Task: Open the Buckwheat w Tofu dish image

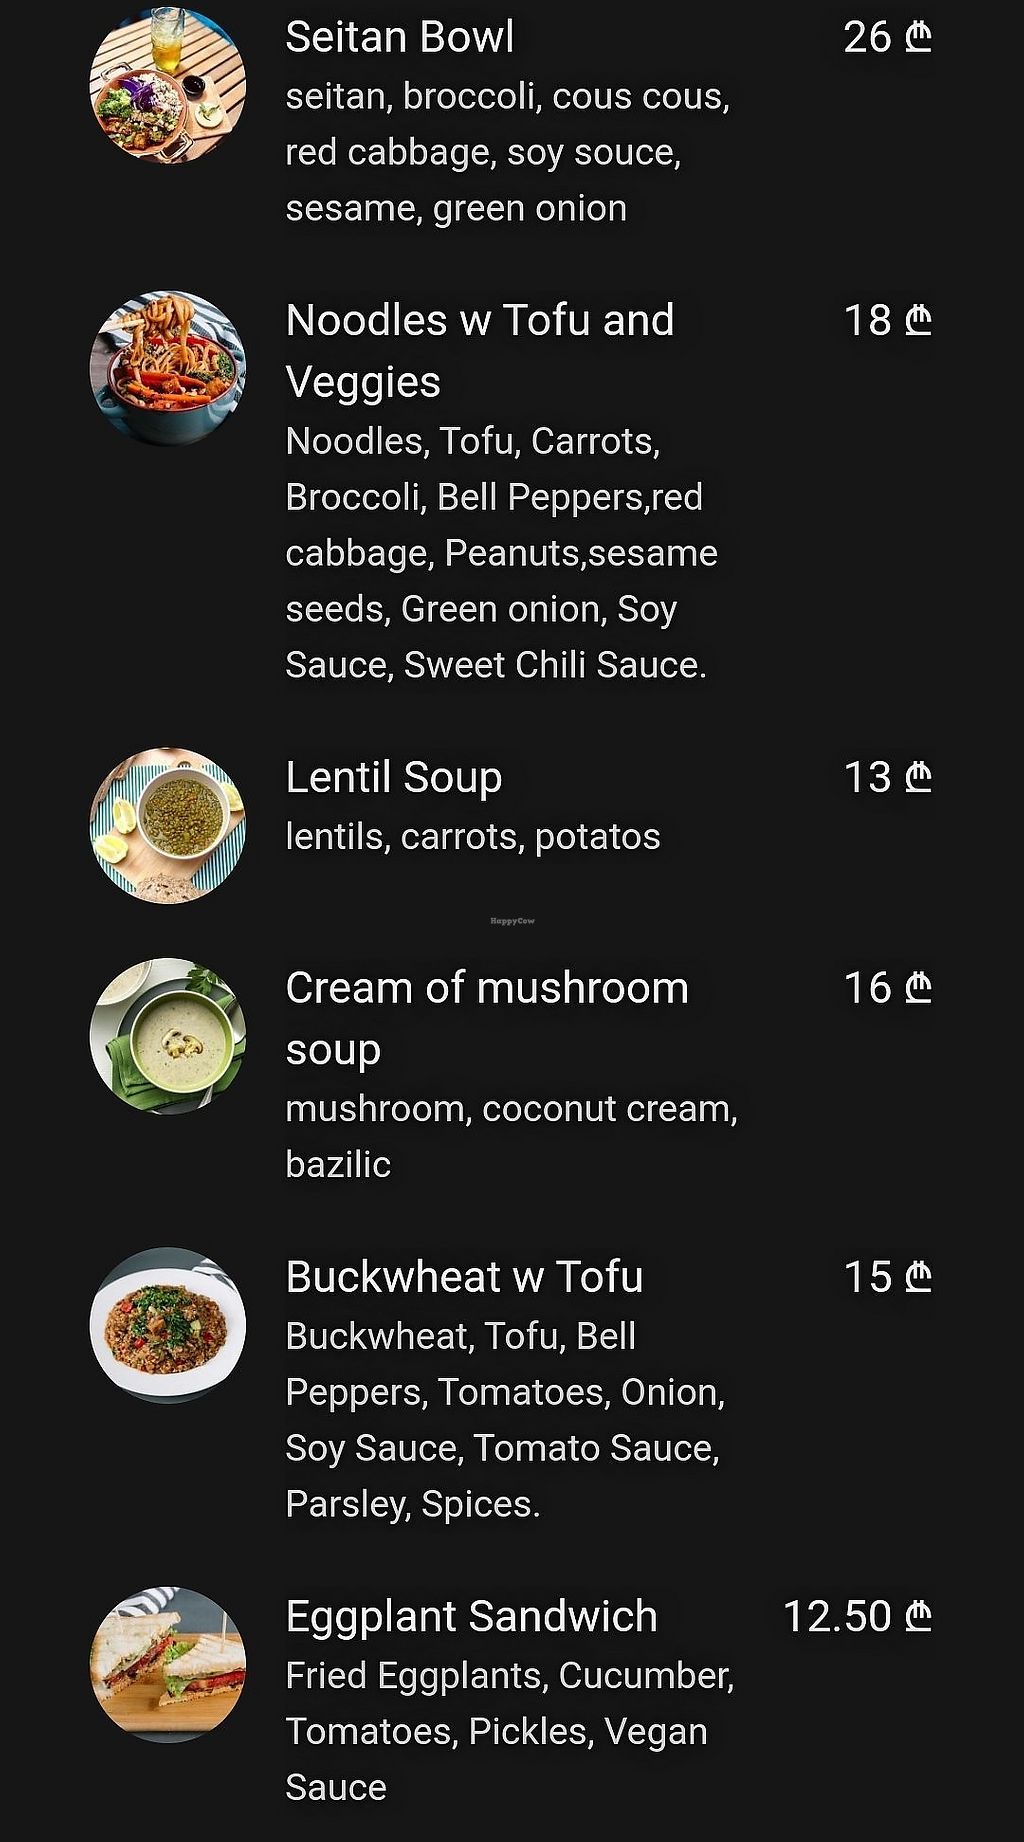Action: coord(168,1325)
